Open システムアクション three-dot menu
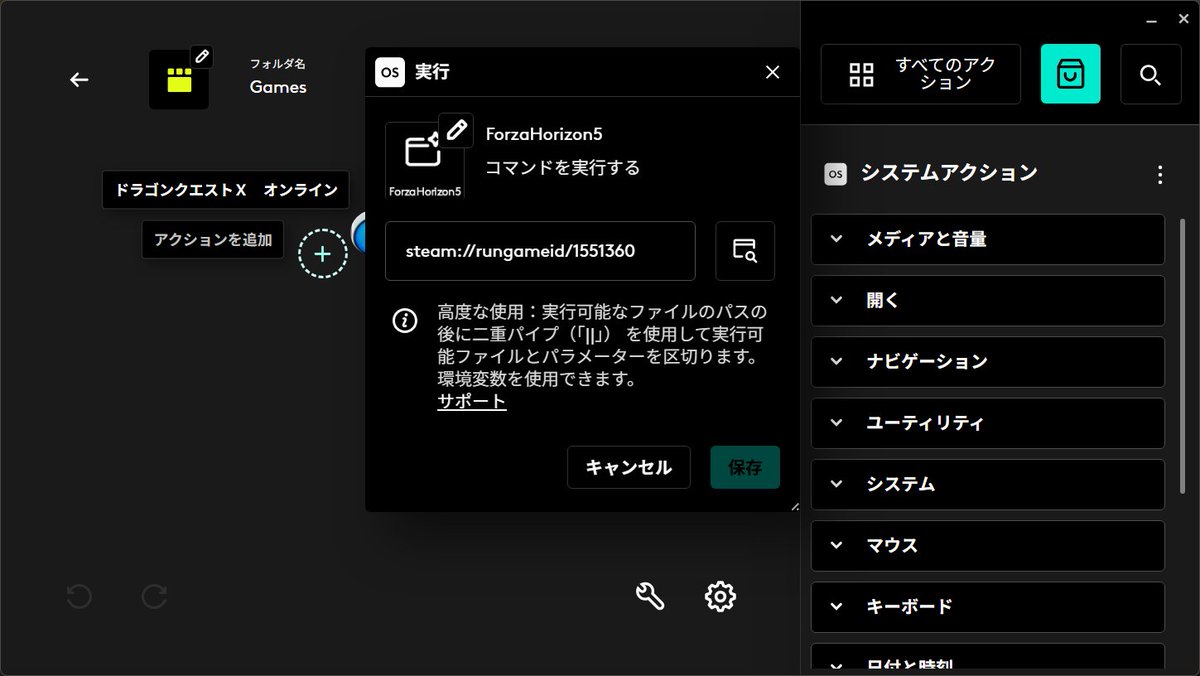The image size is (1200, 676). point(1160,175)
